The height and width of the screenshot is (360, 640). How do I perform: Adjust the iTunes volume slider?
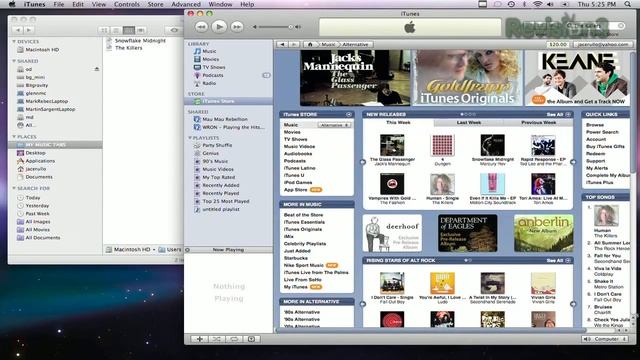point(276,27)
